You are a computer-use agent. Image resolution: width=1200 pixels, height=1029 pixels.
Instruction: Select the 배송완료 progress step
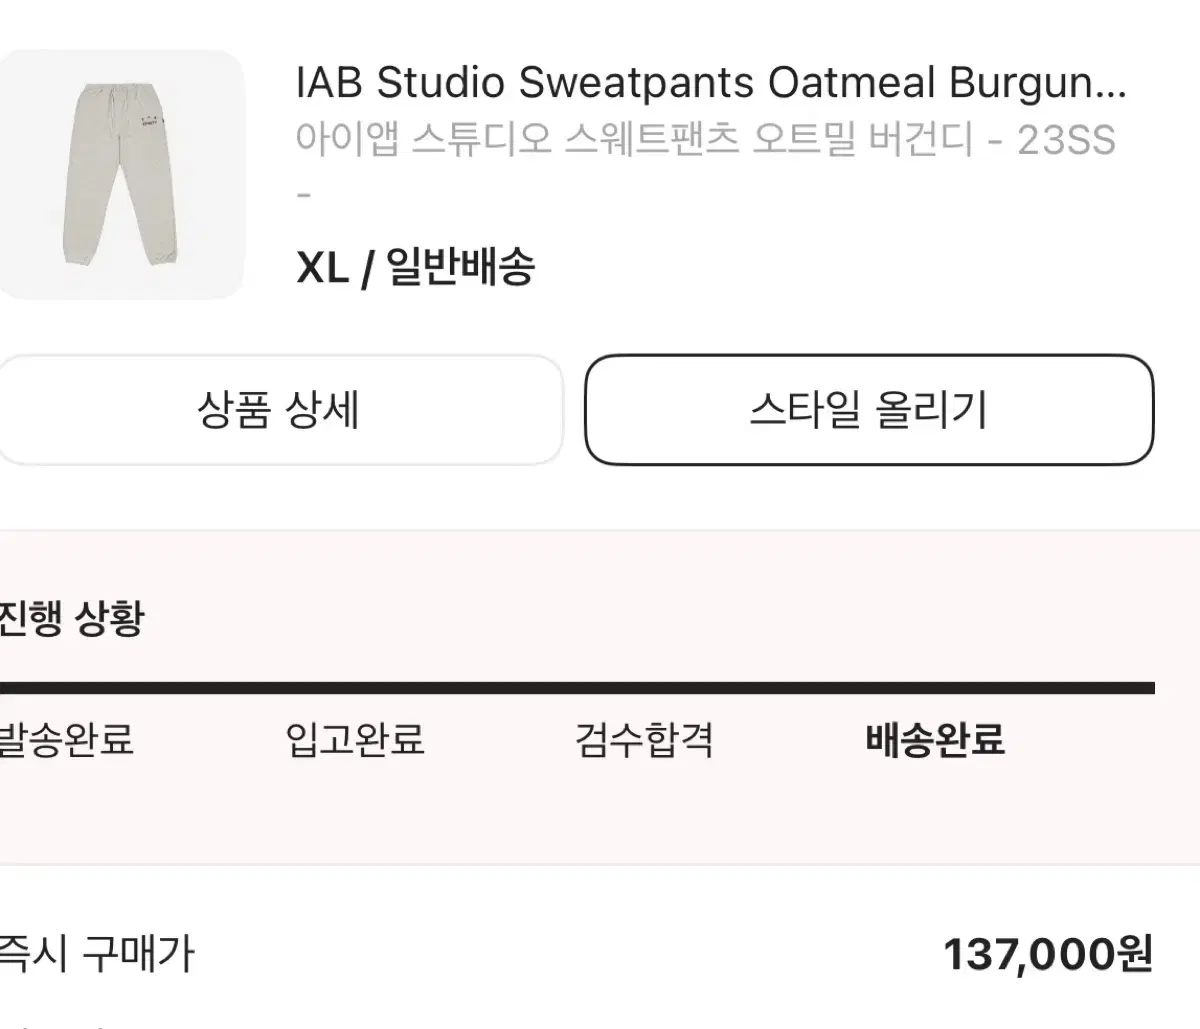pos(935,740)
